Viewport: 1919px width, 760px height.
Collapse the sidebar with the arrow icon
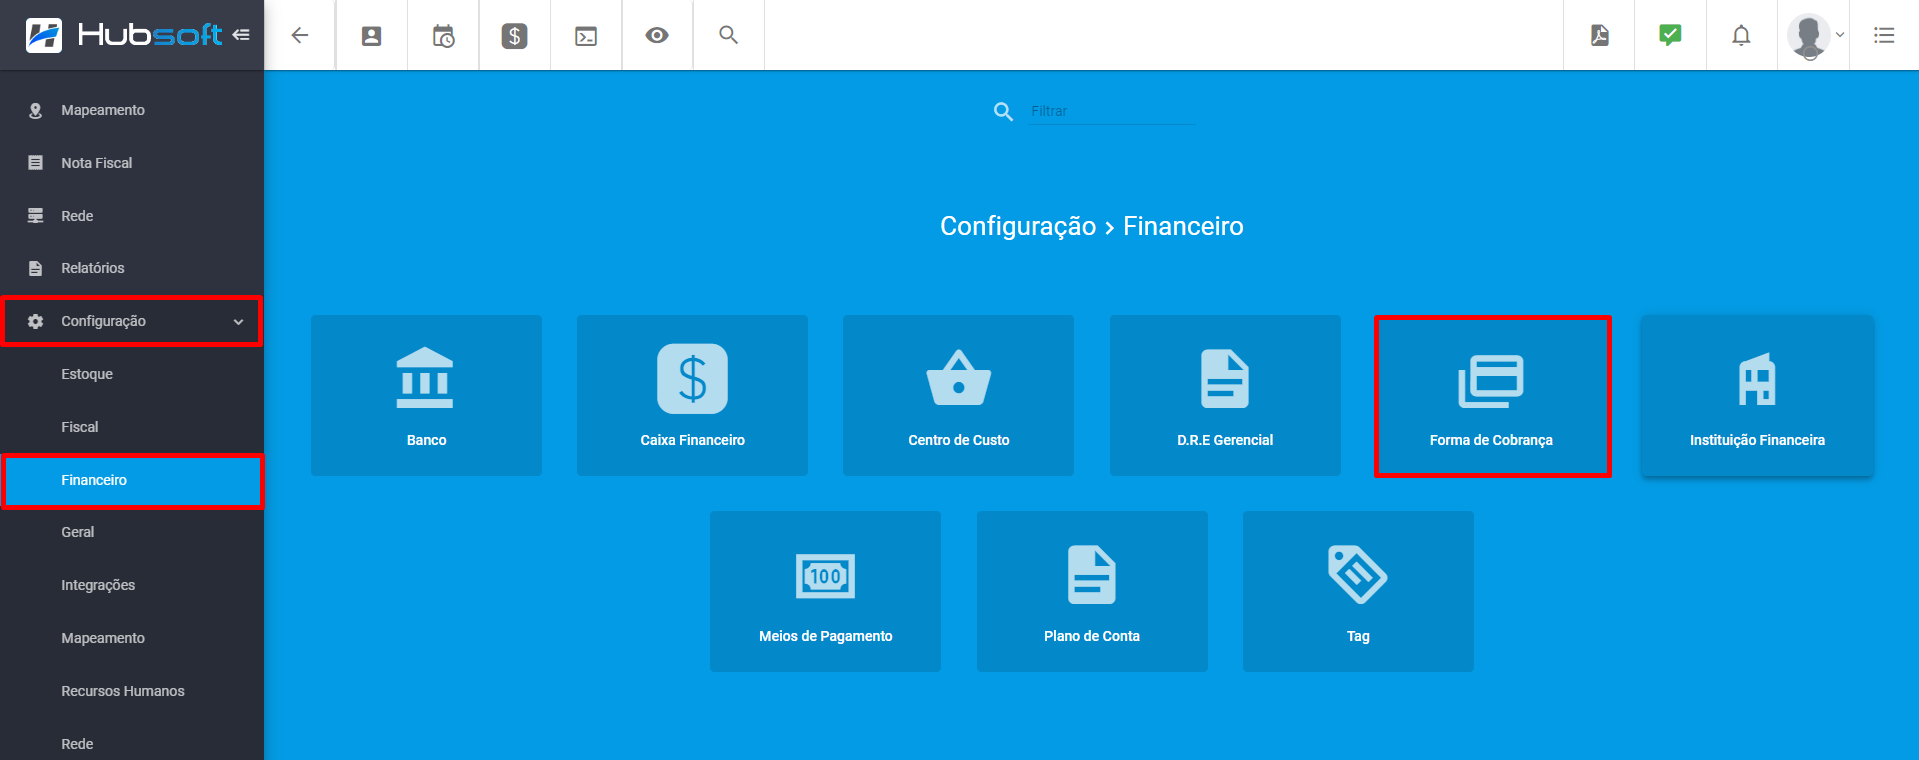pos(241,35)
